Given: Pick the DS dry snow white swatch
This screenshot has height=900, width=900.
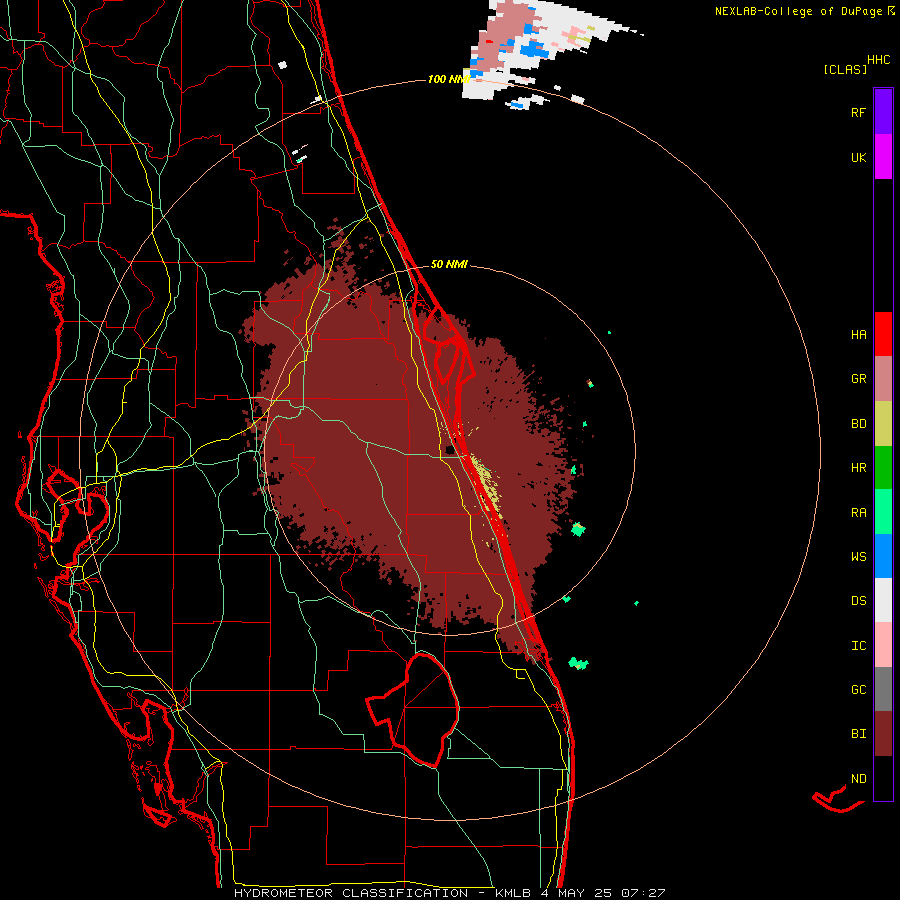Looking at the screenshot, I should [883, 600].
